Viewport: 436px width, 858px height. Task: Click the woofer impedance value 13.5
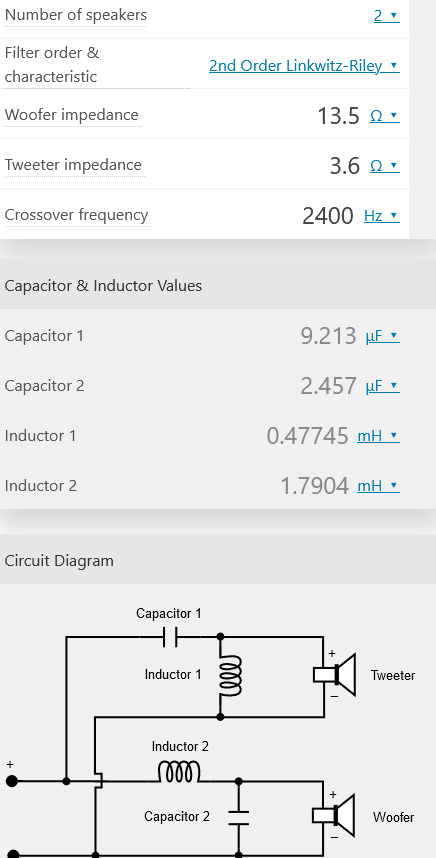338,115
